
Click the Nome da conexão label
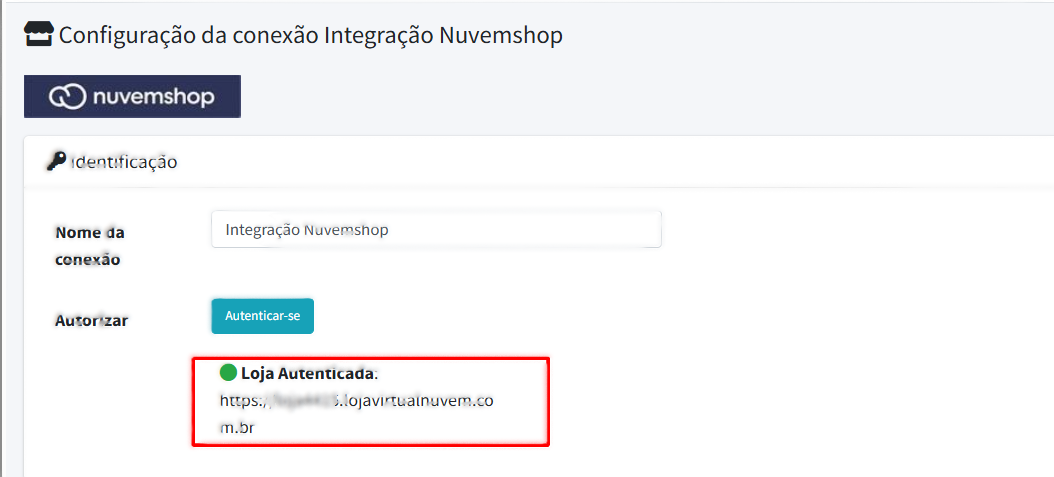89,245
